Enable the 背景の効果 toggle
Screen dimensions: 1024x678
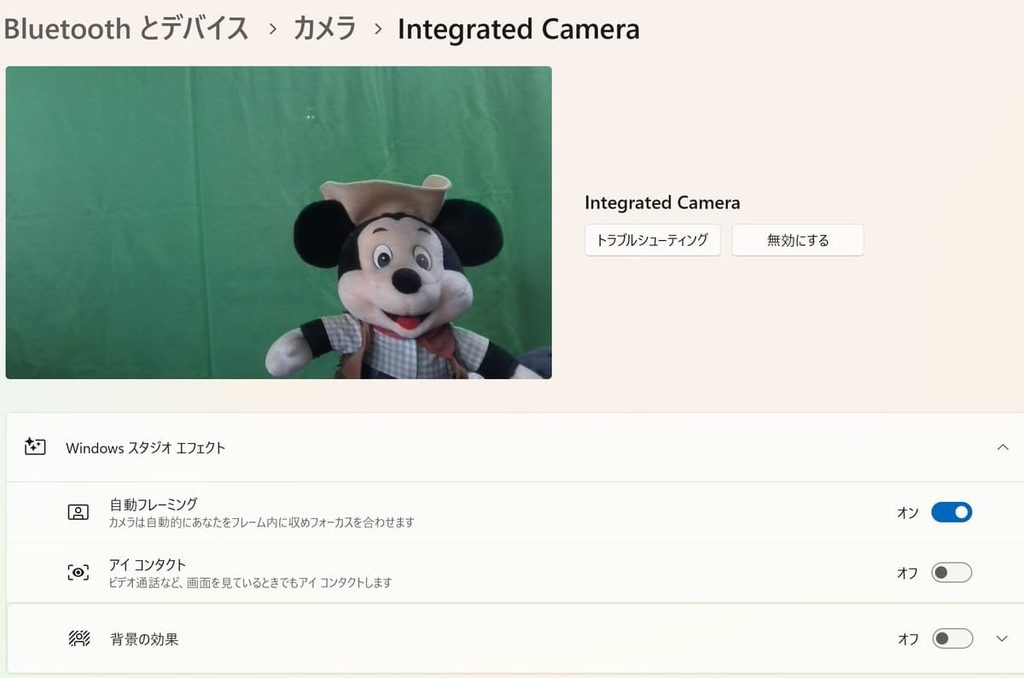952,638
